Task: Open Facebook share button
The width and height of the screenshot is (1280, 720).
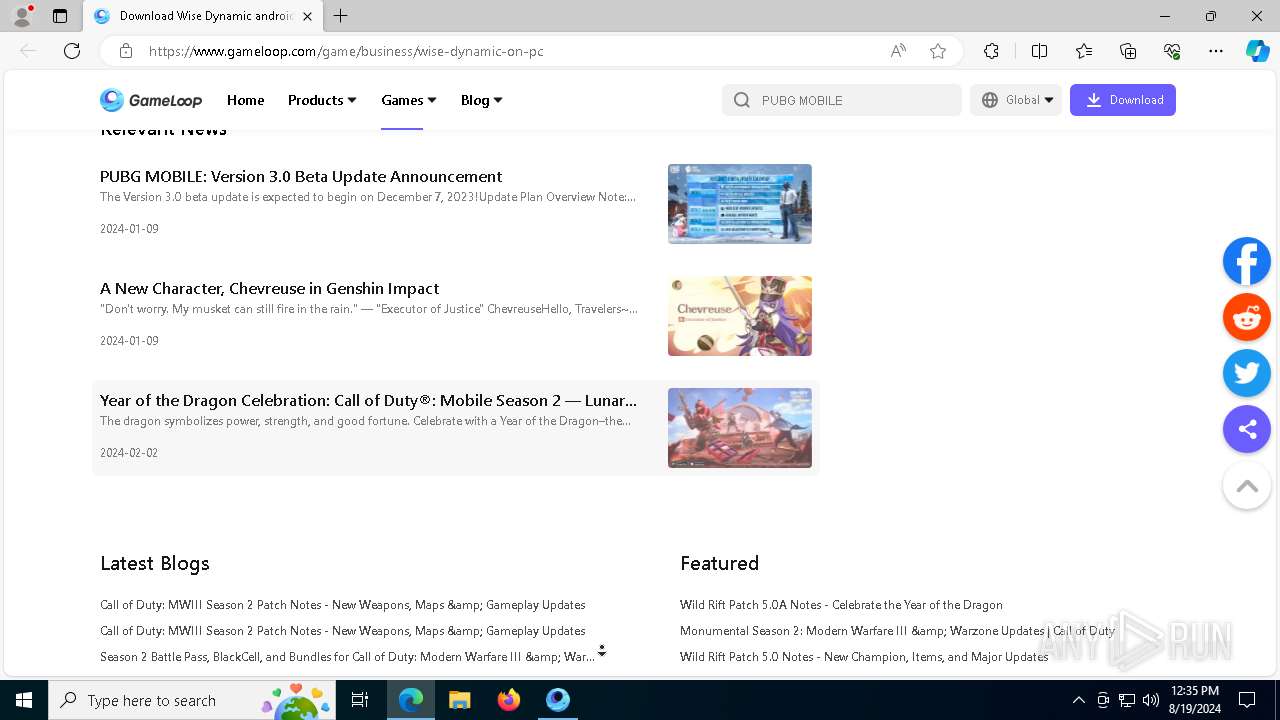Action: 1247,261
